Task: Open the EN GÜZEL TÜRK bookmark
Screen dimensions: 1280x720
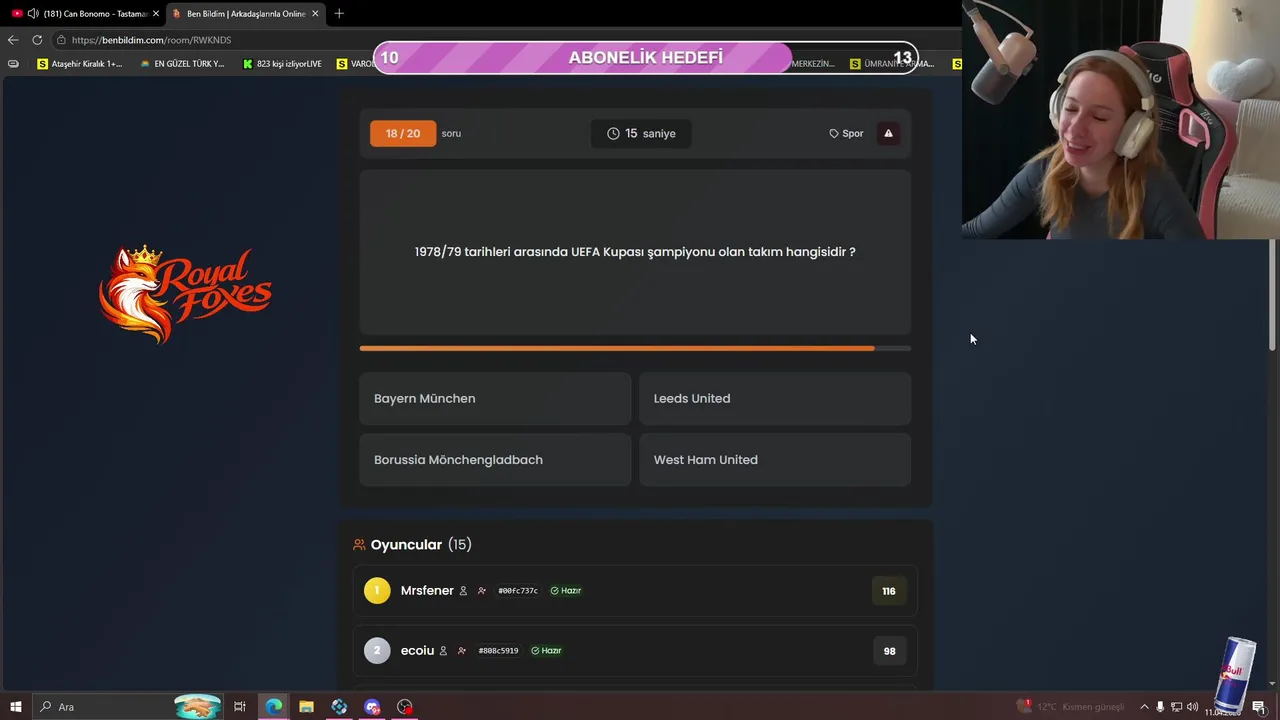Action: (x=182, y=64)
